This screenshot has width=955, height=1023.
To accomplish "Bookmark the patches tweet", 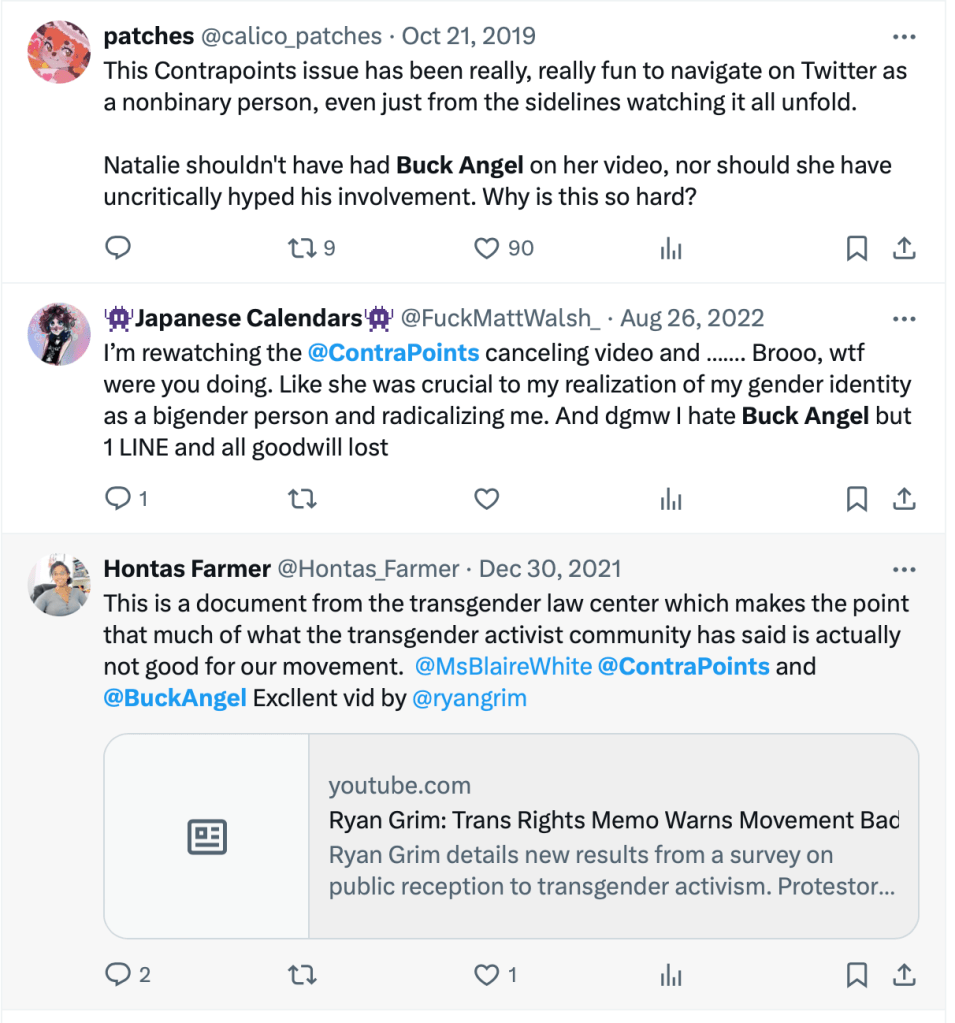I will coord(857,249).
